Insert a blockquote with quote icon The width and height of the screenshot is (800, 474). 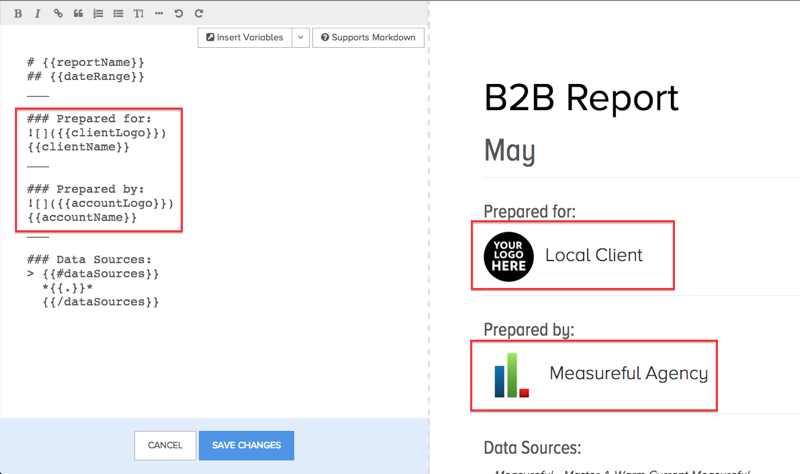click(78, 13)
